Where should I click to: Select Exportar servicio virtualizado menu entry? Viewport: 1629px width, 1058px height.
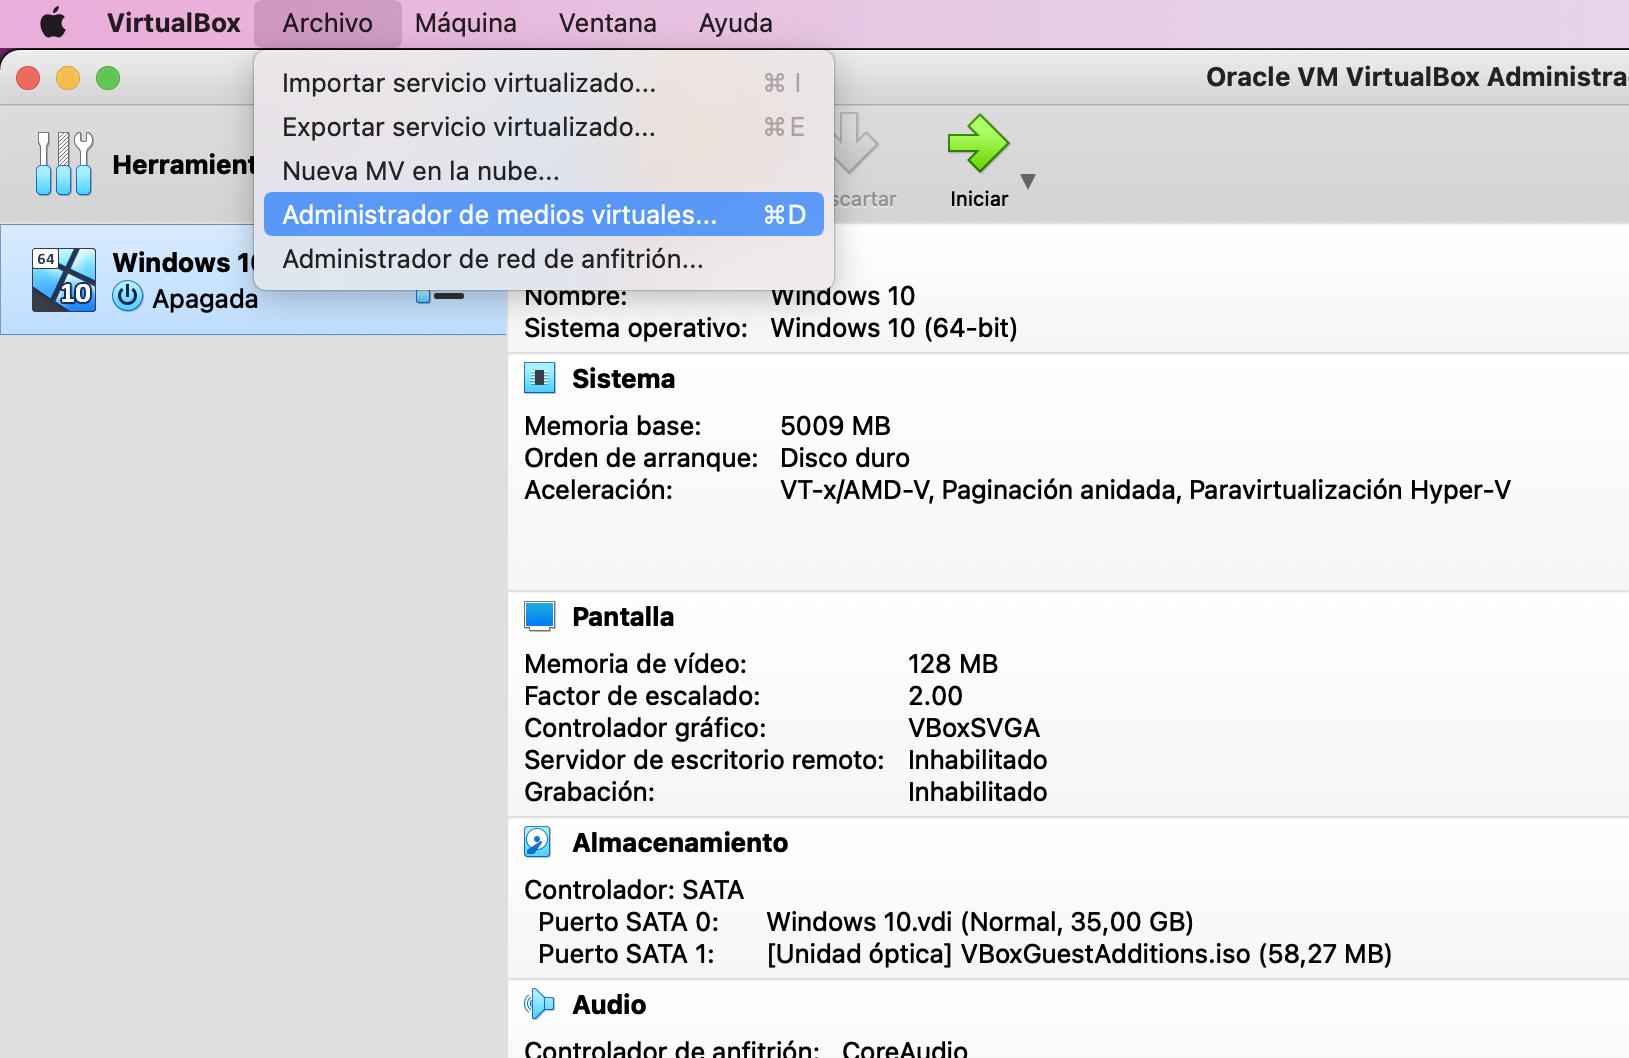pos(468,127)
